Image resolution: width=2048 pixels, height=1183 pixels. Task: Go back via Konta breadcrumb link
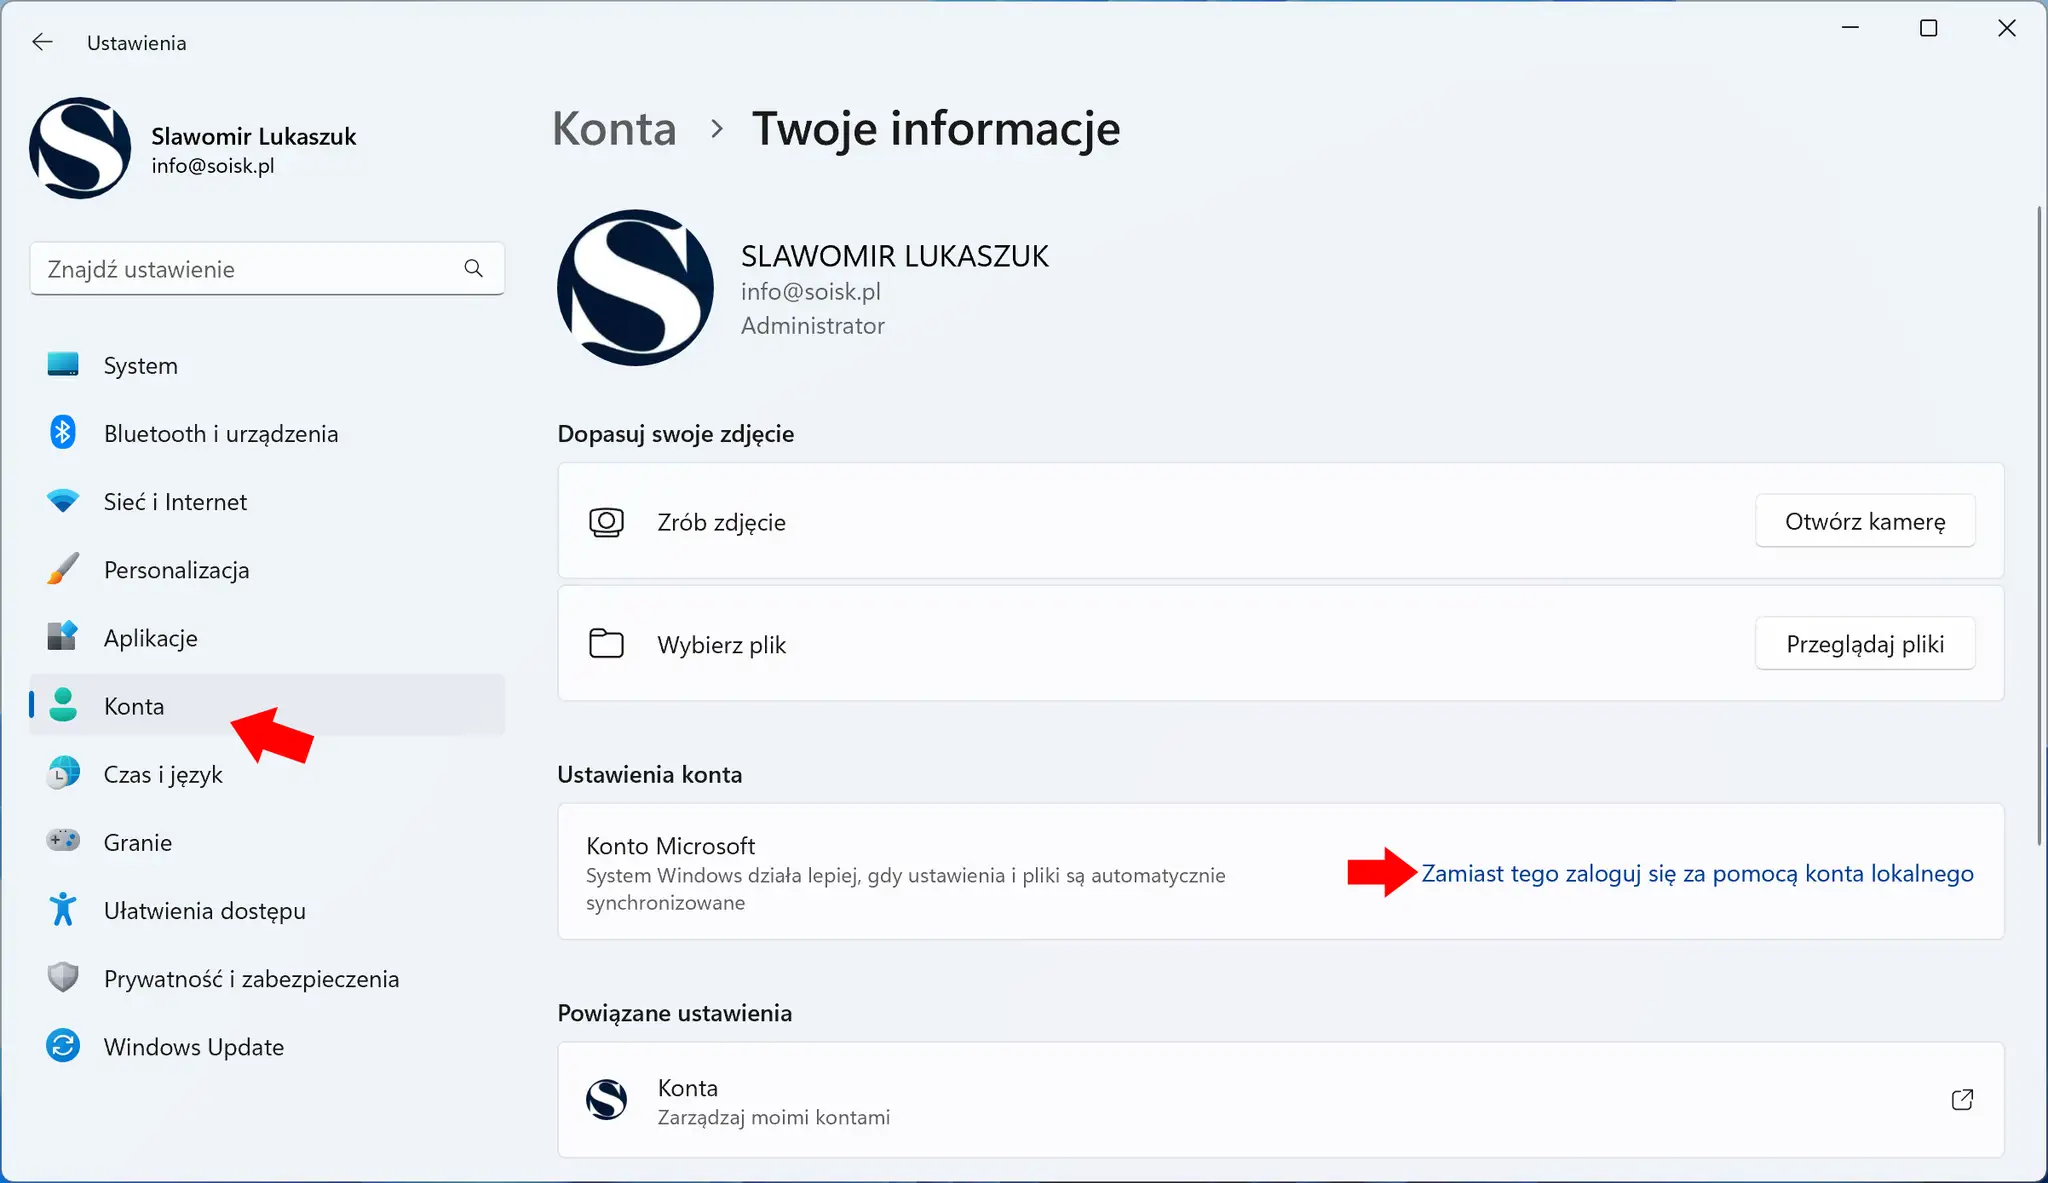614,128
